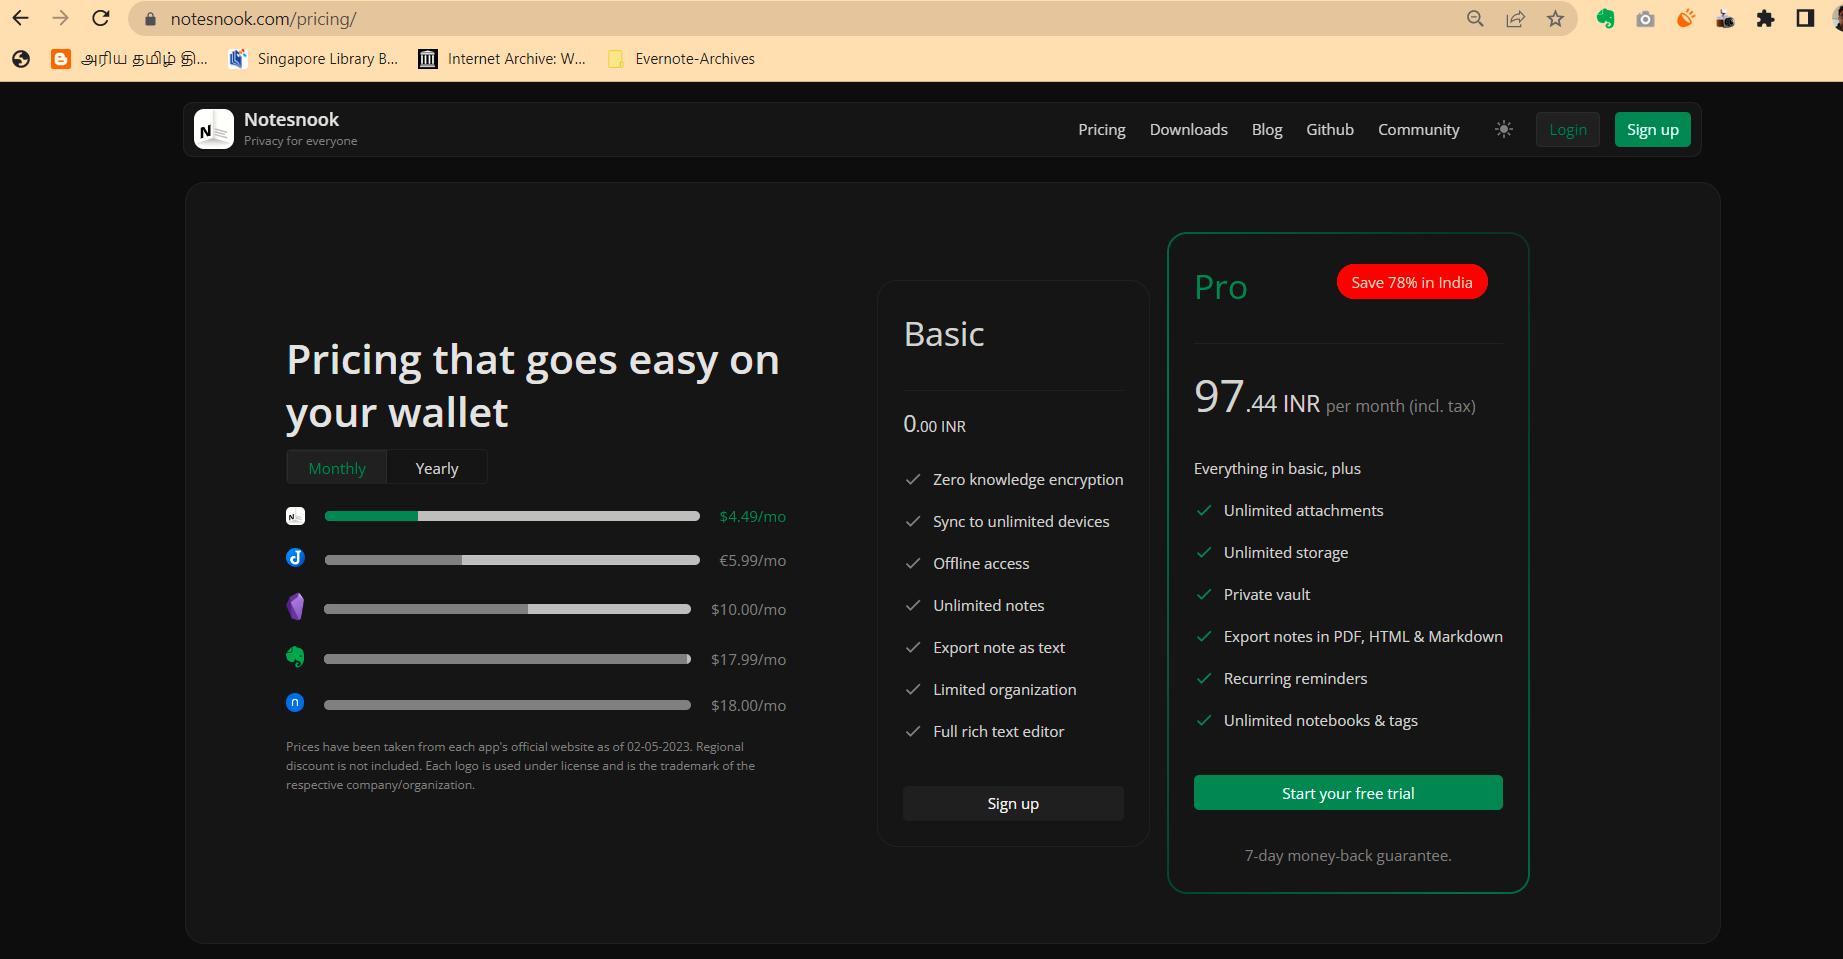Click the Obsidian icon beside $10.00/mo
The image size is (1843, 959).
295,606
